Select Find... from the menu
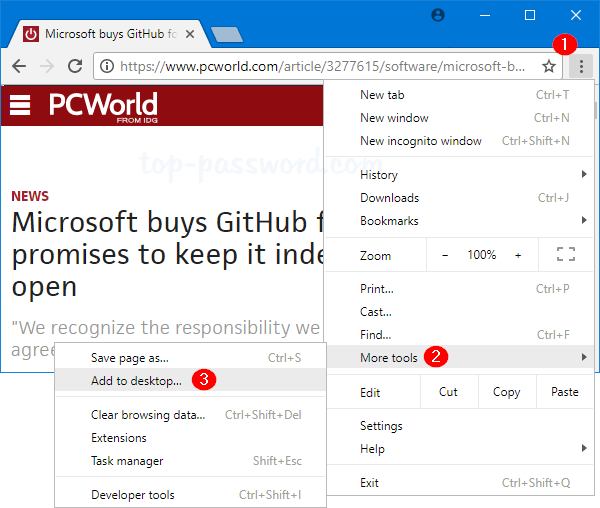The width and height of the screenshot is (600, 508). (x=459, y=335)
